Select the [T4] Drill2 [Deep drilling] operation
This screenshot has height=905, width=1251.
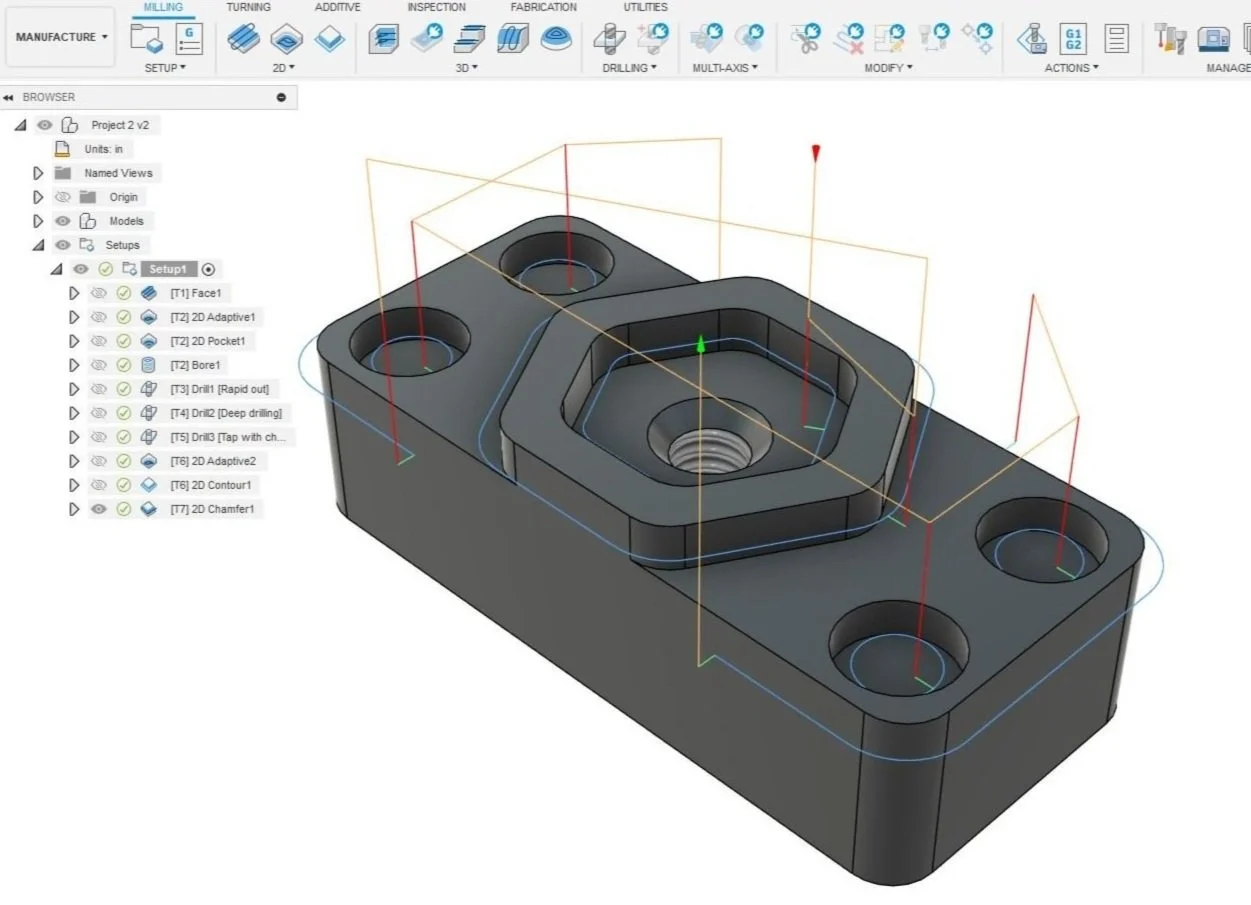pos(226,413)
